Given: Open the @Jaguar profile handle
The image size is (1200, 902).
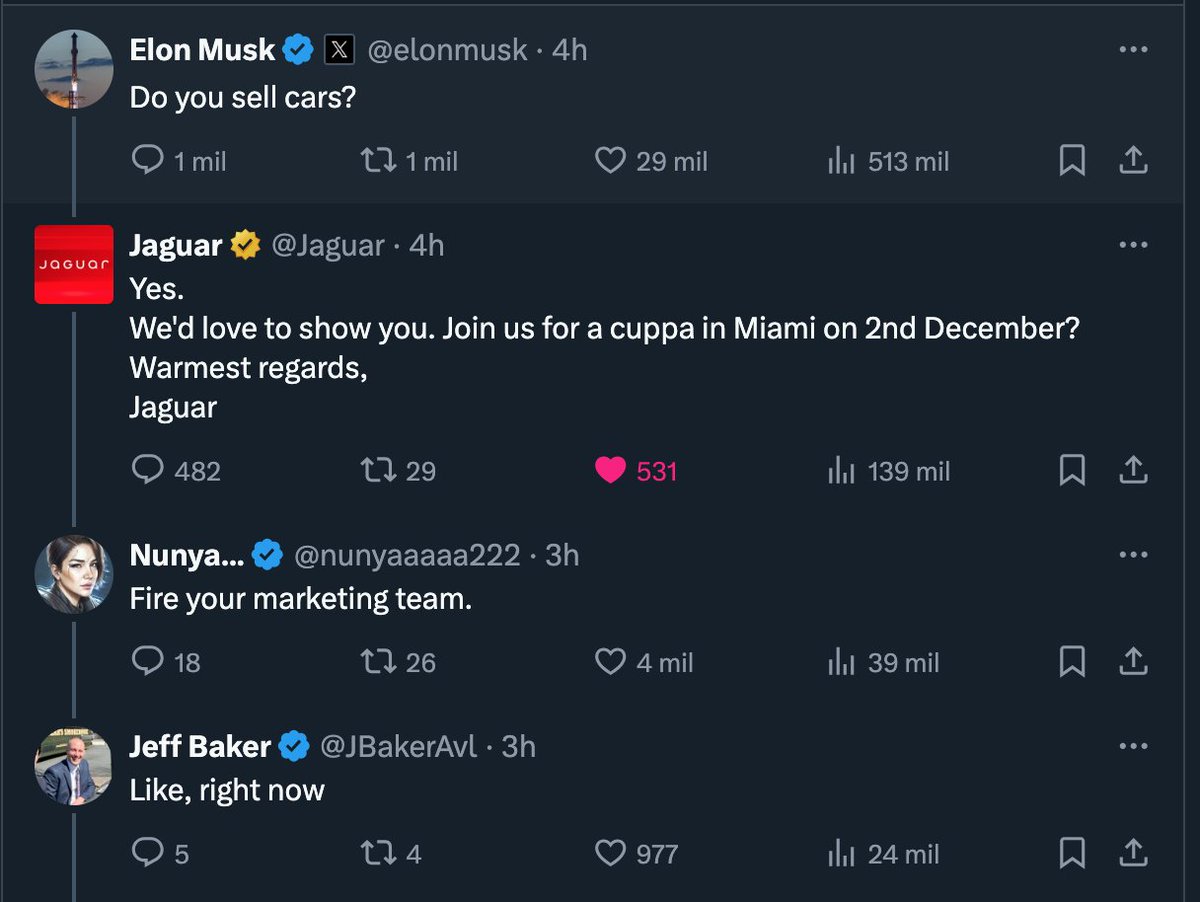Looking at the screenshot, I should click(x=327, y=246).
